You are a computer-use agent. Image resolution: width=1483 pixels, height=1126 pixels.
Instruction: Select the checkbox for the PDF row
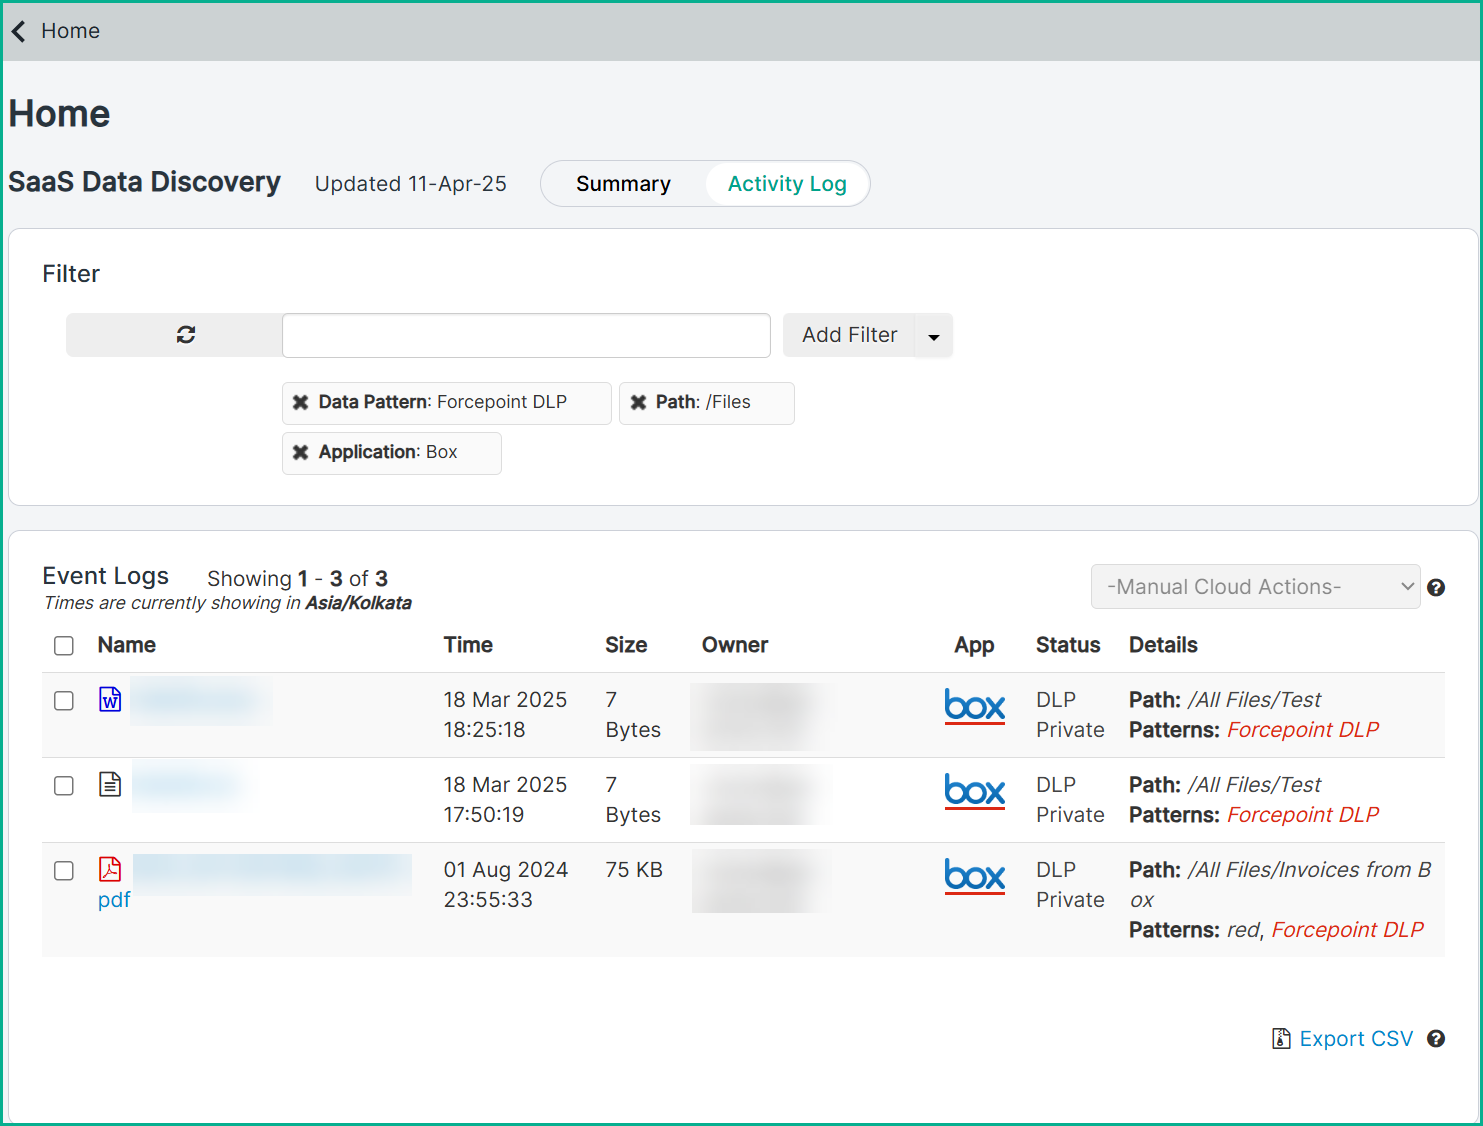click(x=64, y=871)
